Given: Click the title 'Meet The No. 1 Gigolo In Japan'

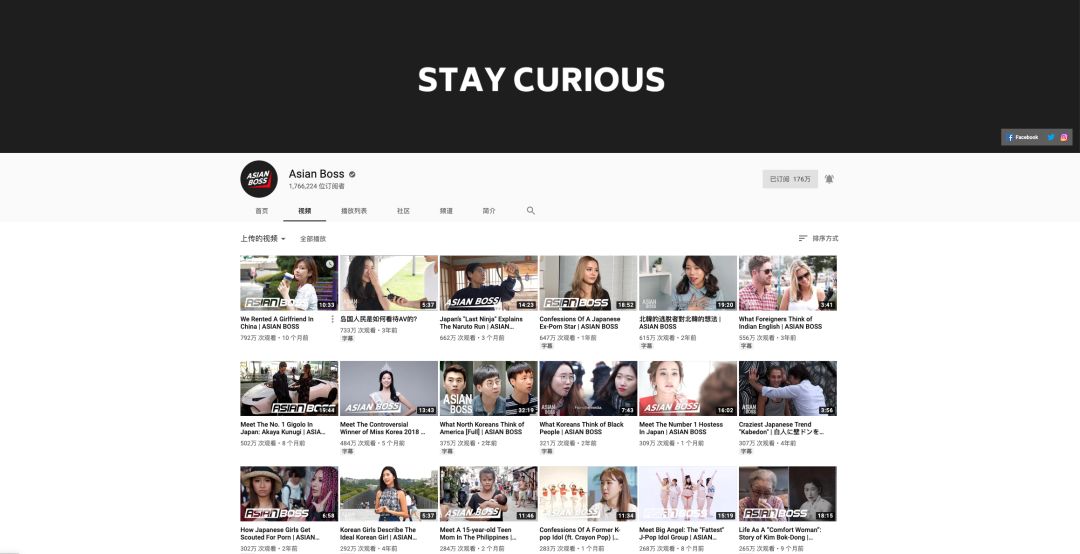Looking at the screenshot, I should point(282,428).
